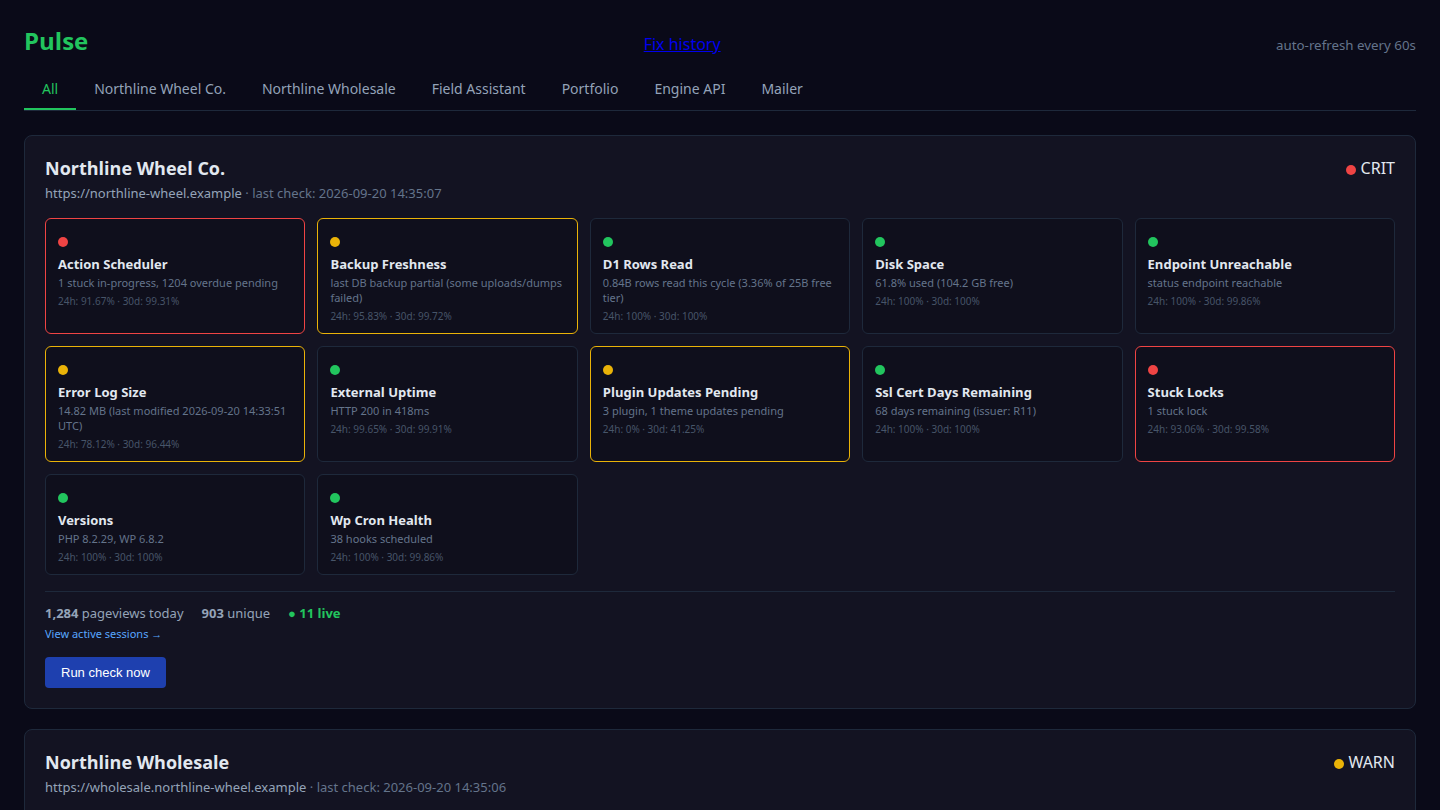1440x810 pixels.
Task: Click the yellow status dot on Backup Freshness card
Action: (x=335, y=242)
